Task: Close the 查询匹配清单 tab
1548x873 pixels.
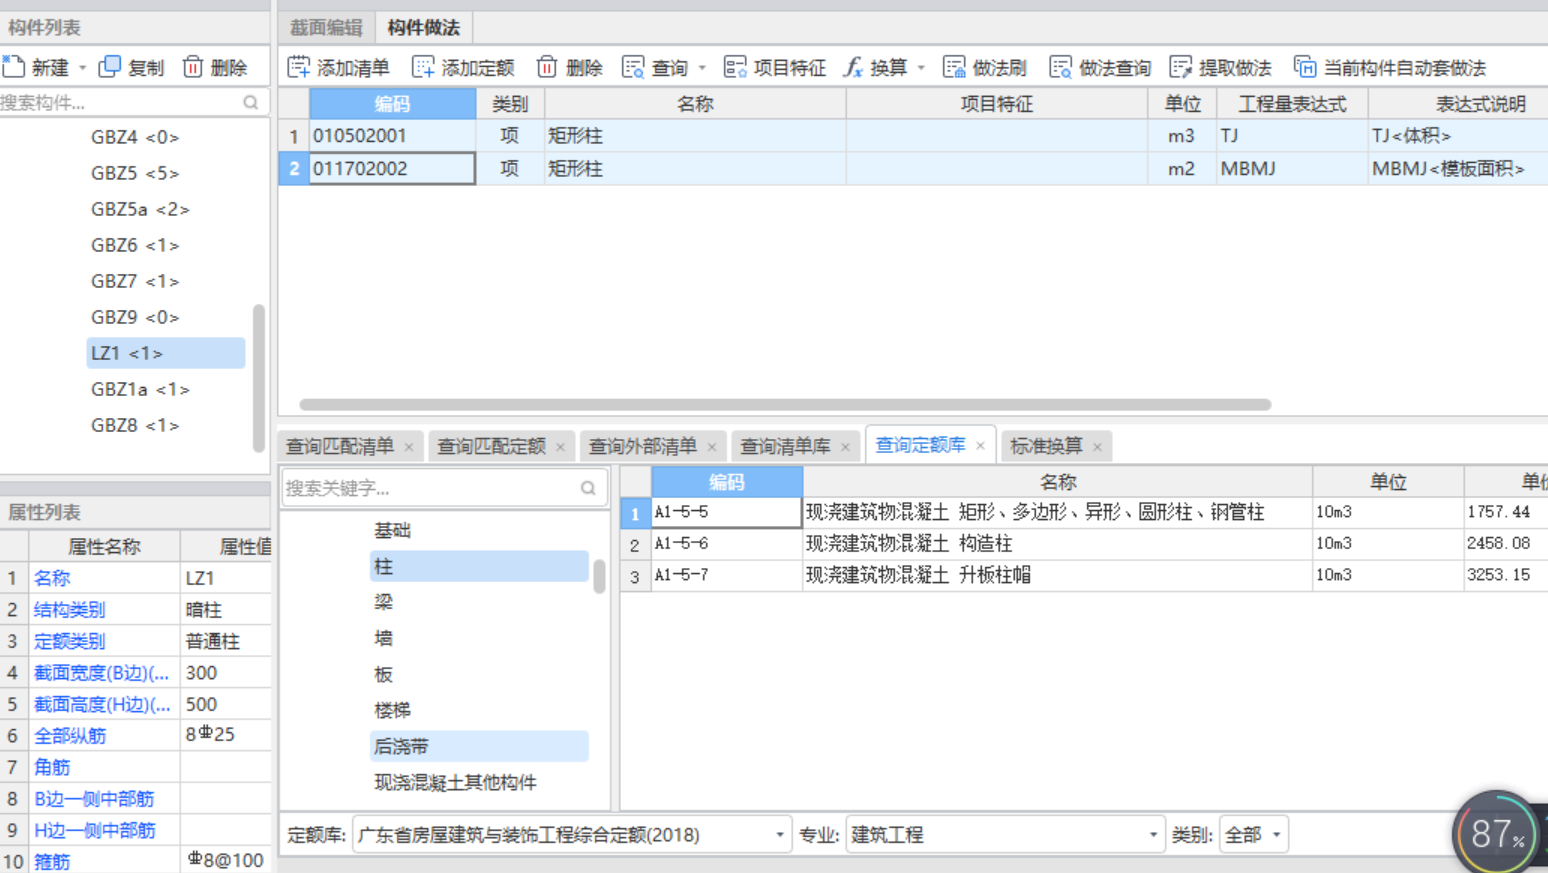Action: (409, 447)
